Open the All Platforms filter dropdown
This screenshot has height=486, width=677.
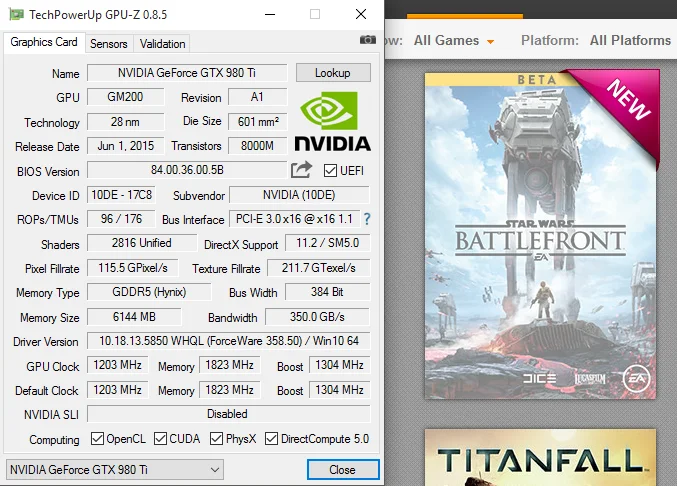point(630,41)
